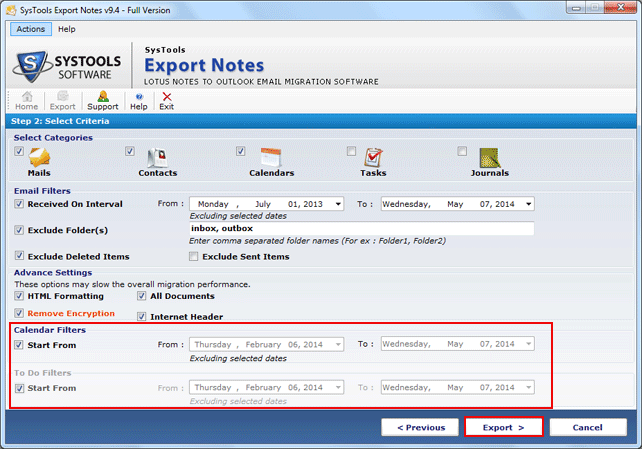Toggle To Do Filters Start From checkbox
This screenshot has width=642, height=449.
click(x=19, y=388)
